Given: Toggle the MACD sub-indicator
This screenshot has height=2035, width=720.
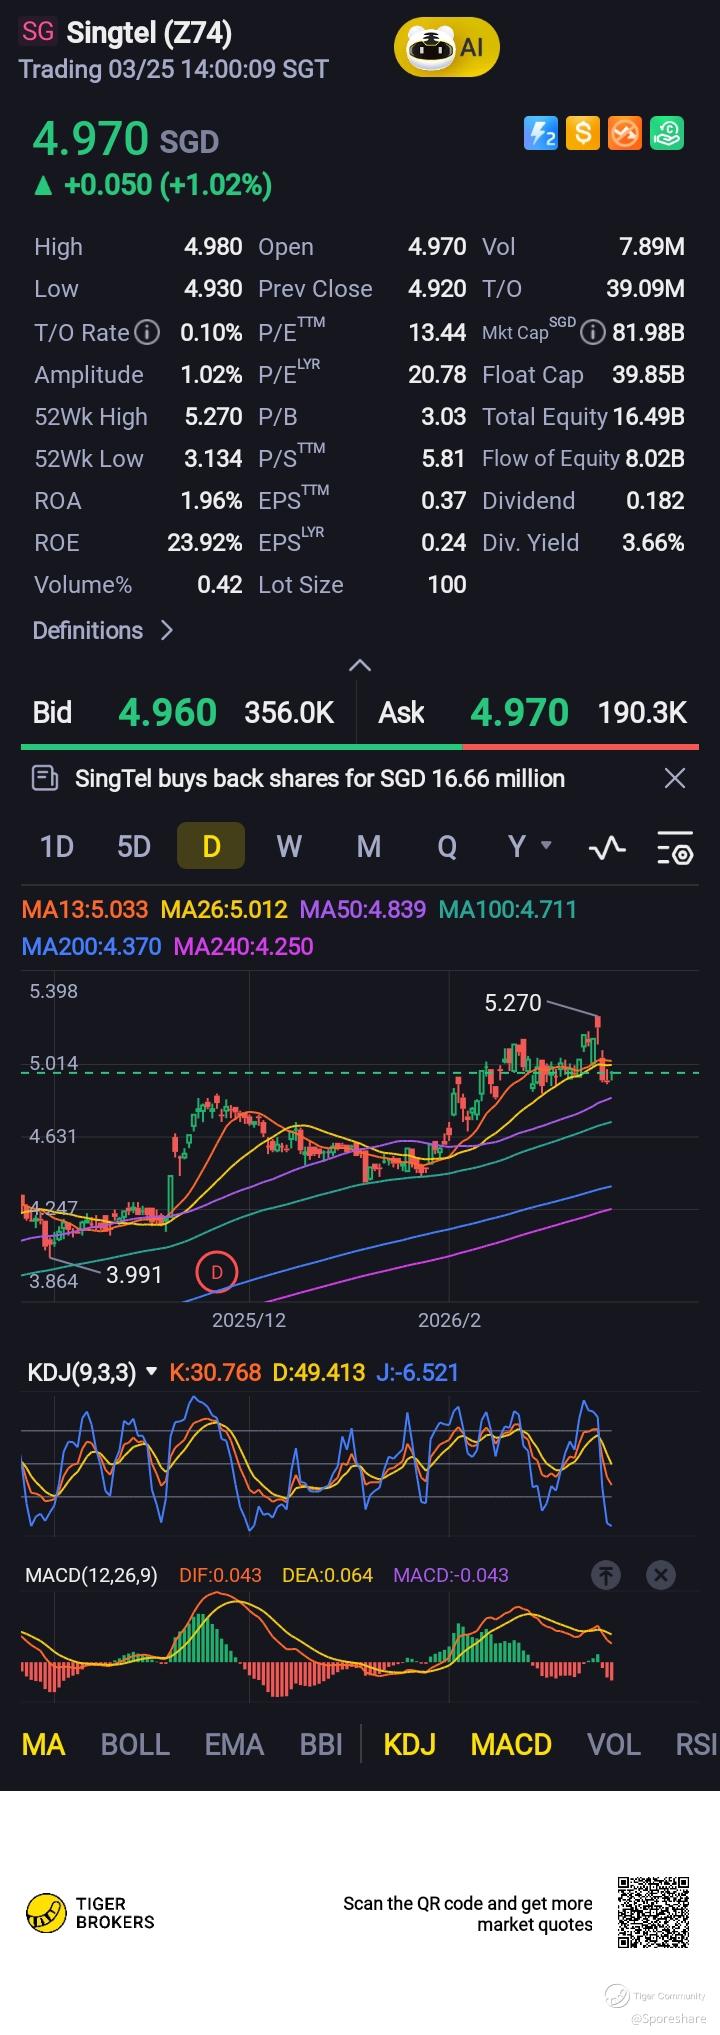Looking at the screenshot, I should pyautogui.click(x=511, y=1745).
